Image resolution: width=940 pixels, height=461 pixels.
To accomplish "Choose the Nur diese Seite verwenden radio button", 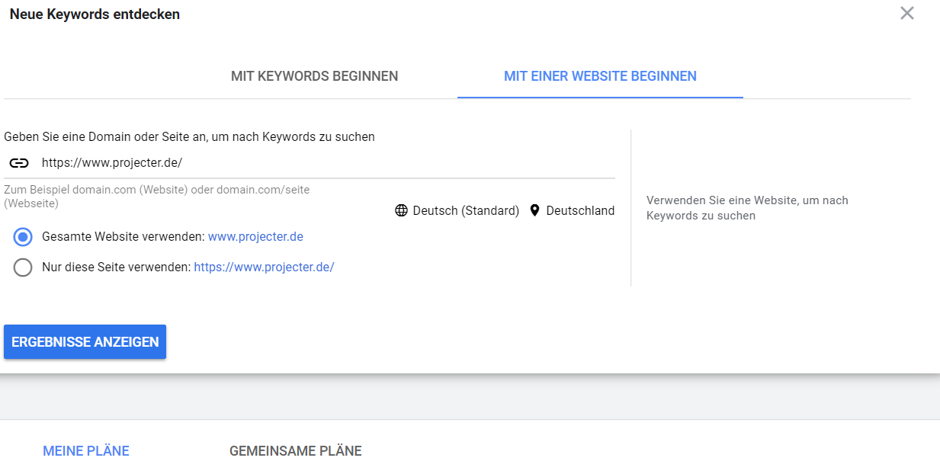I will coord(23,267).
